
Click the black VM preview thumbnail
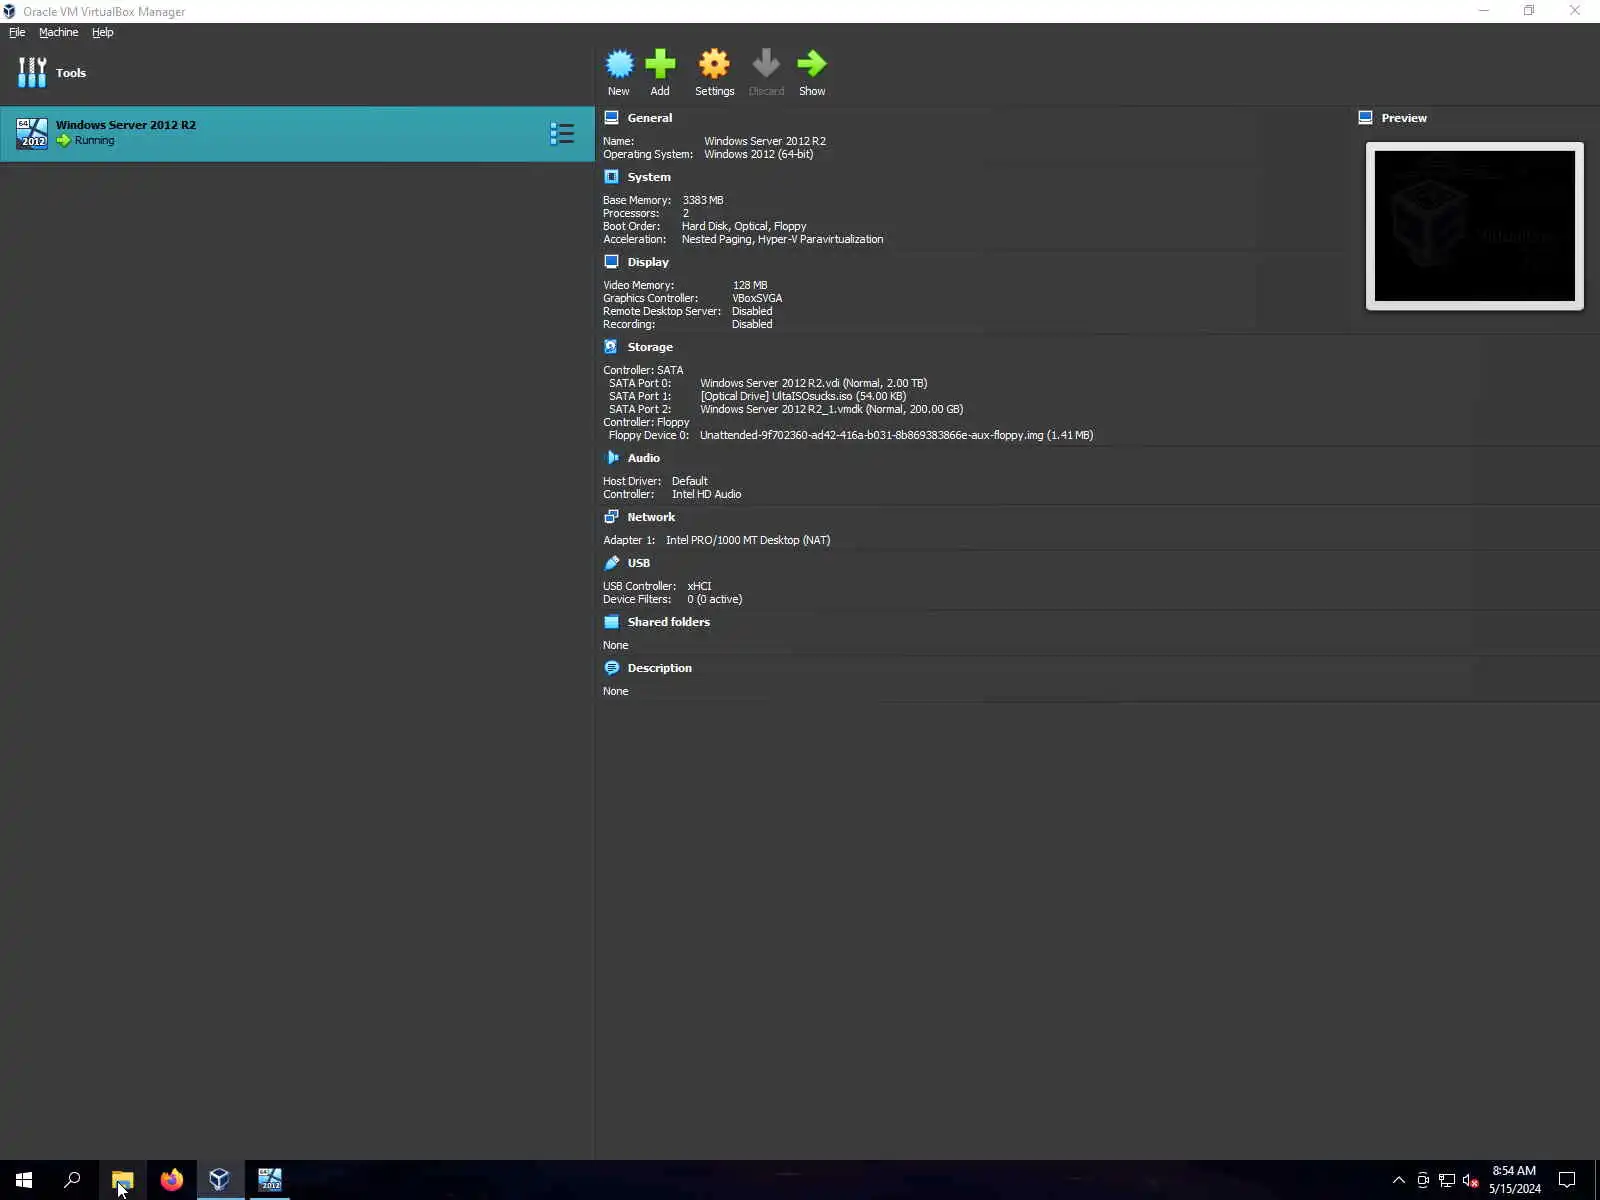click(1474, 226)
